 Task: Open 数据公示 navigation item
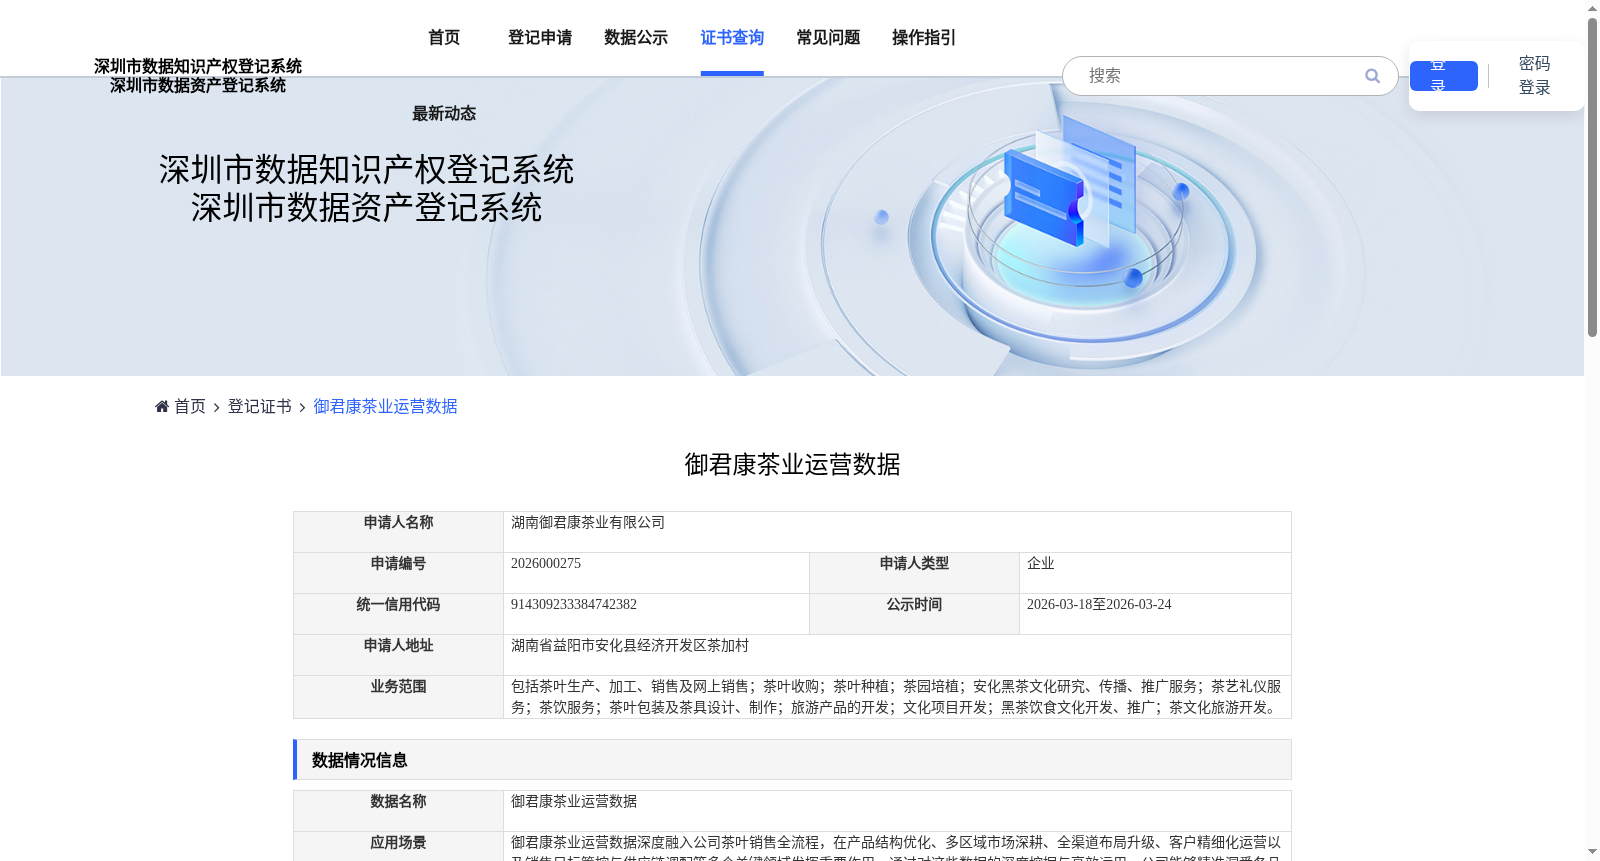[636, 38]
